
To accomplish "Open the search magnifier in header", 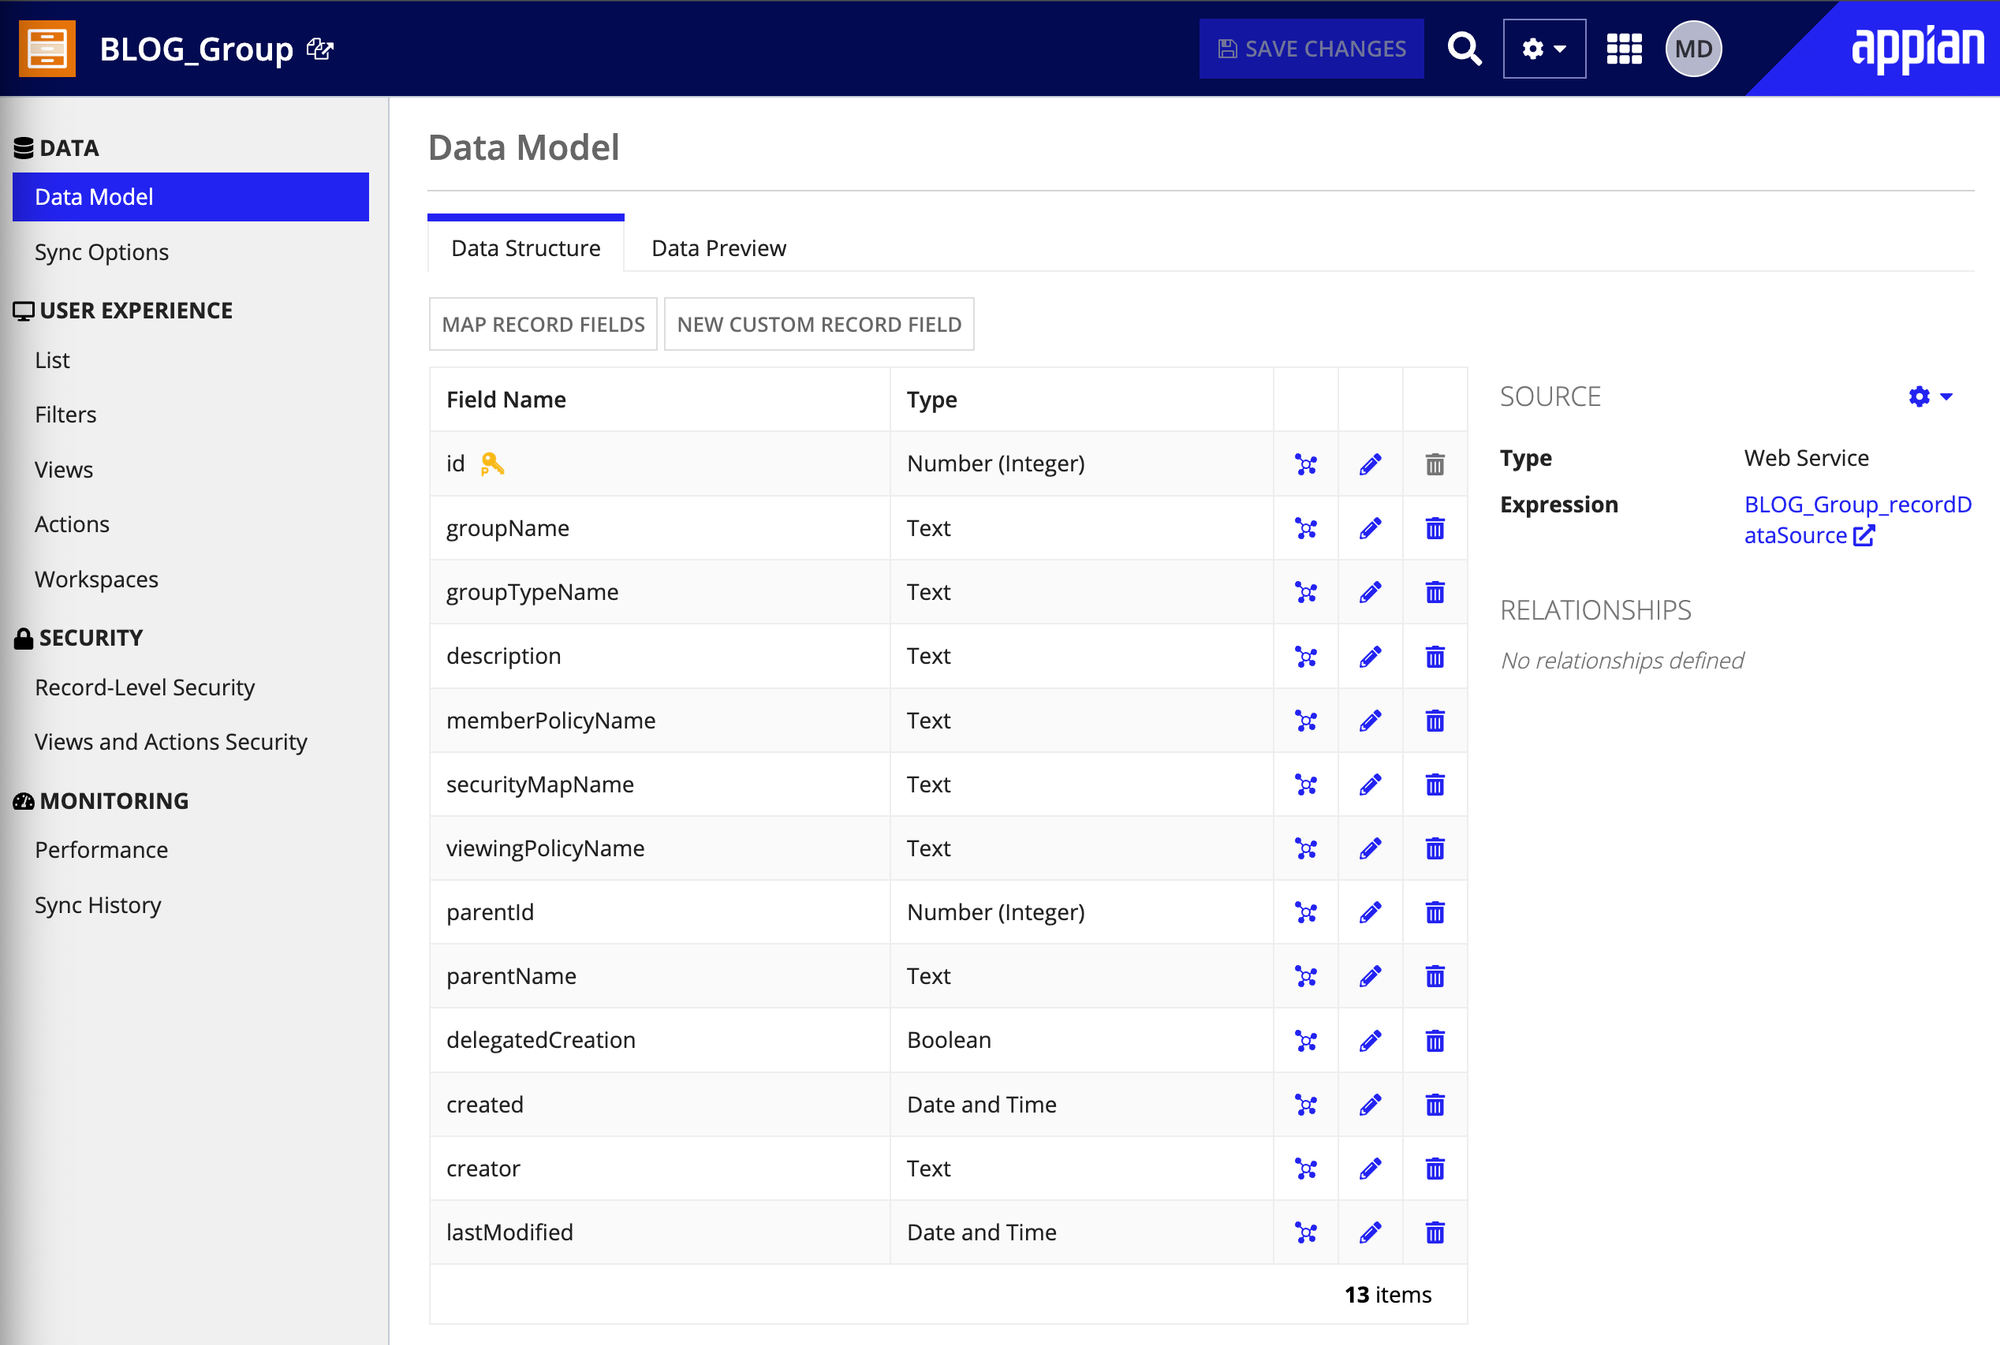I will [x=1464, y=48].
